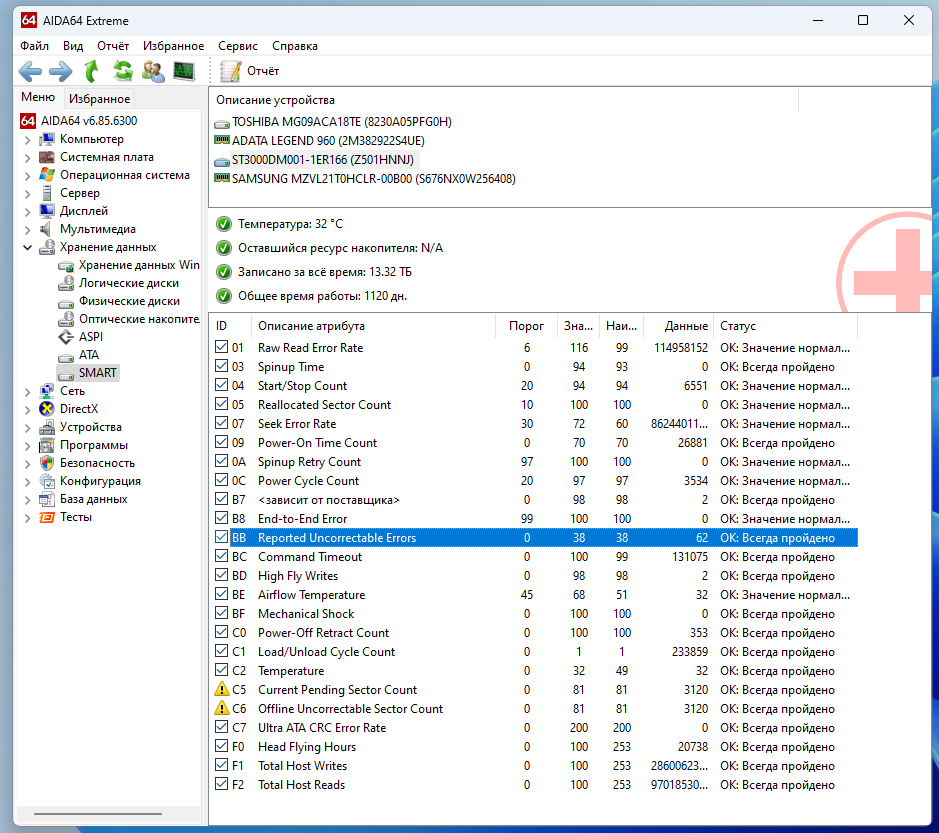The width and height of the screenshot is (939, 833).
Task: Expand the Операционная система node arrow
Action: point(28,176)
